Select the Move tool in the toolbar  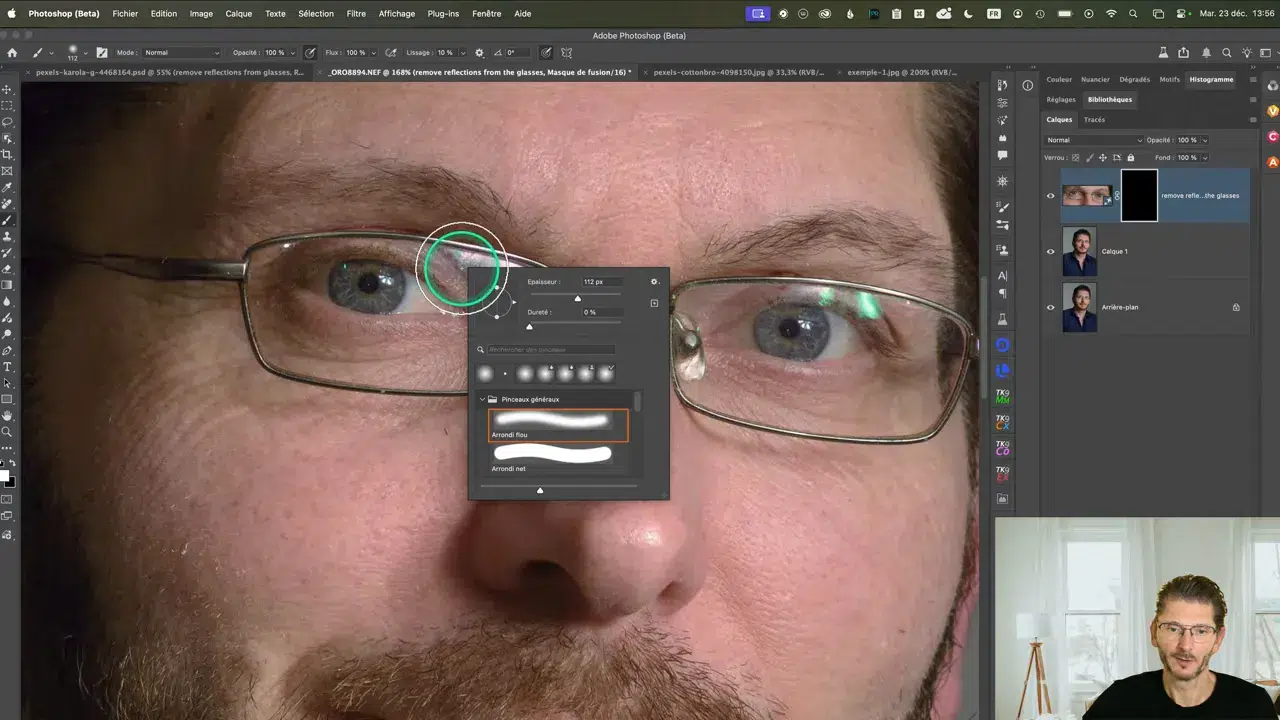point(7,89)
